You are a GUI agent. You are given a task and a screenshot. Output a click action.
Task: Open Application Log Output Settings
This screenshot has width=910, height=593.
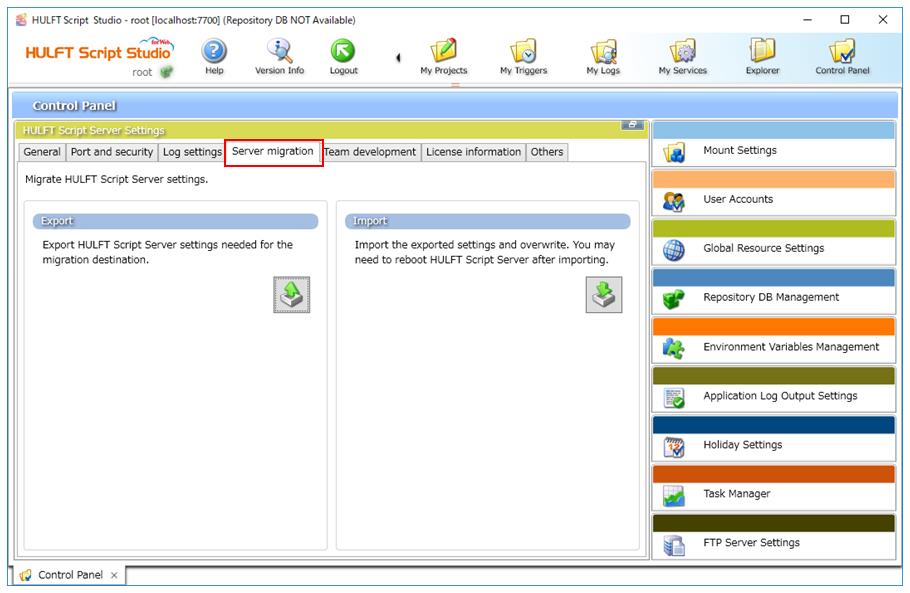click(774, 389)
